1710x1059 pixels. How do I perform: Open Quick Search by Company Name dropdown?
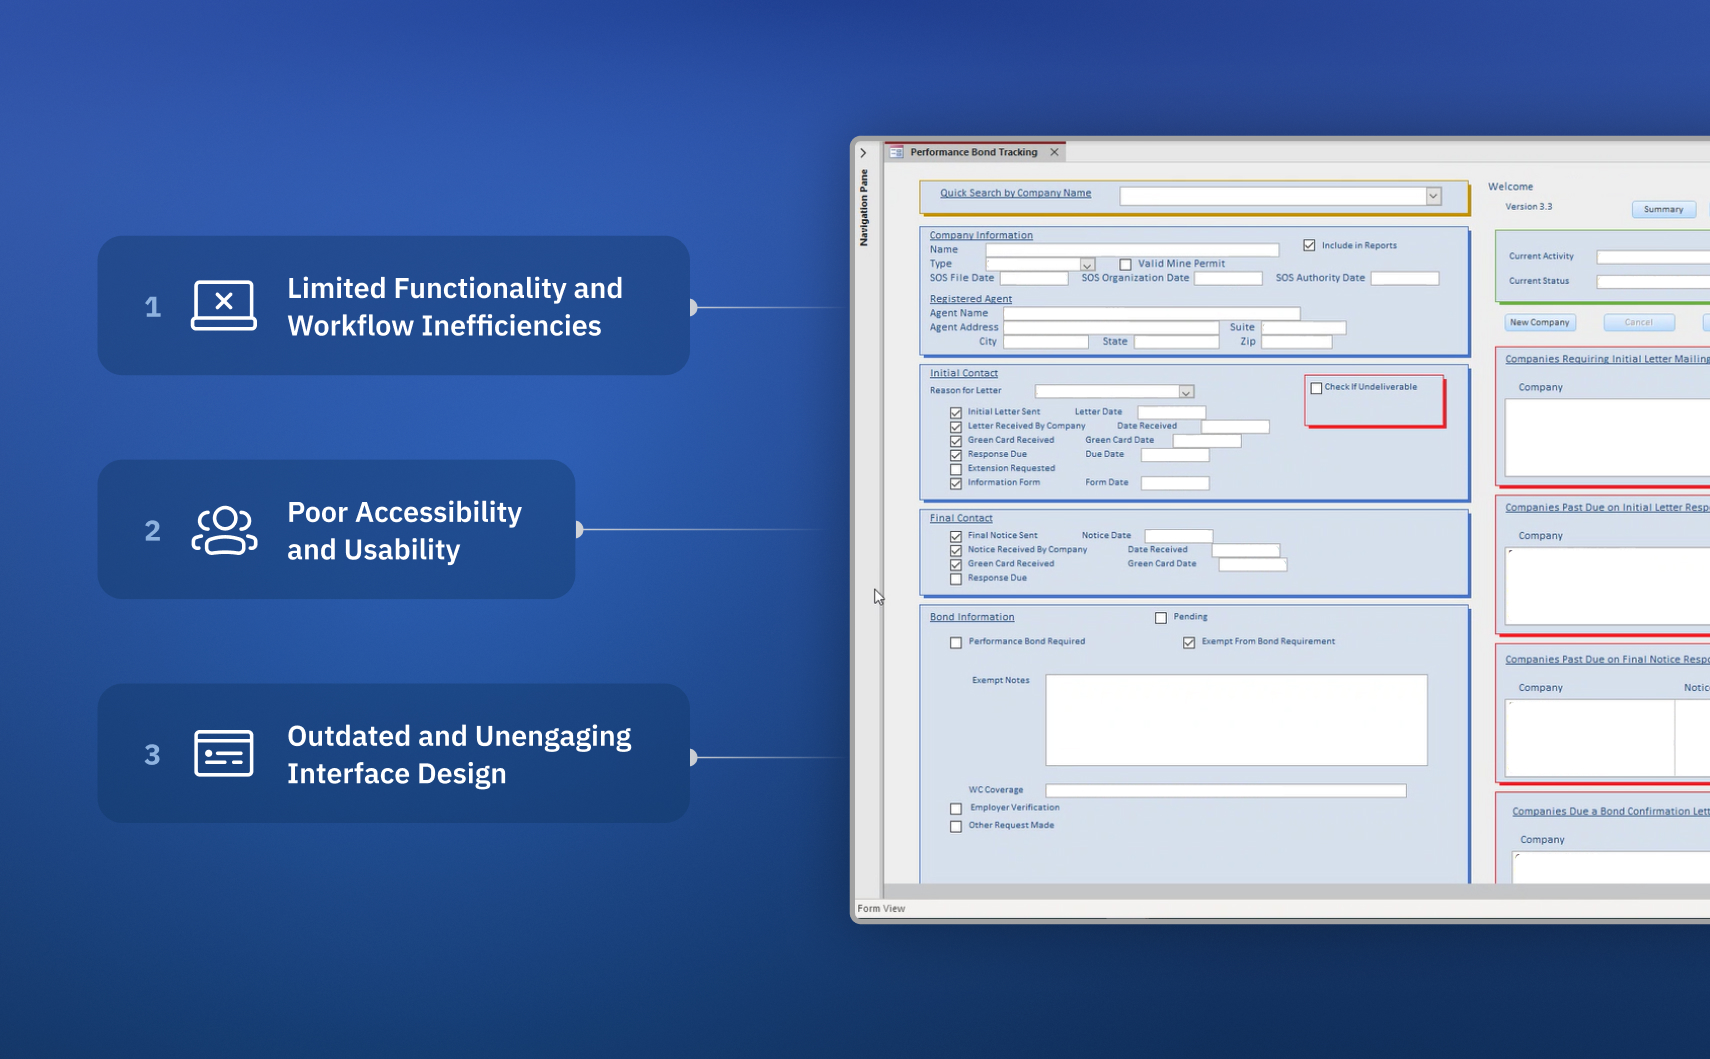1433,196
